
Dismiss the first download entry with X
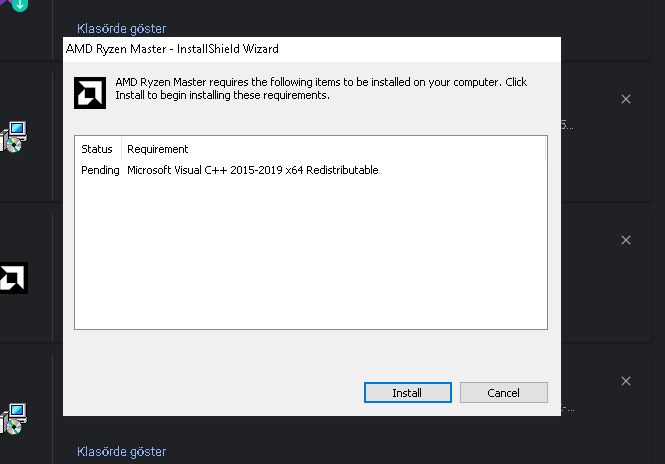point(626,99)
